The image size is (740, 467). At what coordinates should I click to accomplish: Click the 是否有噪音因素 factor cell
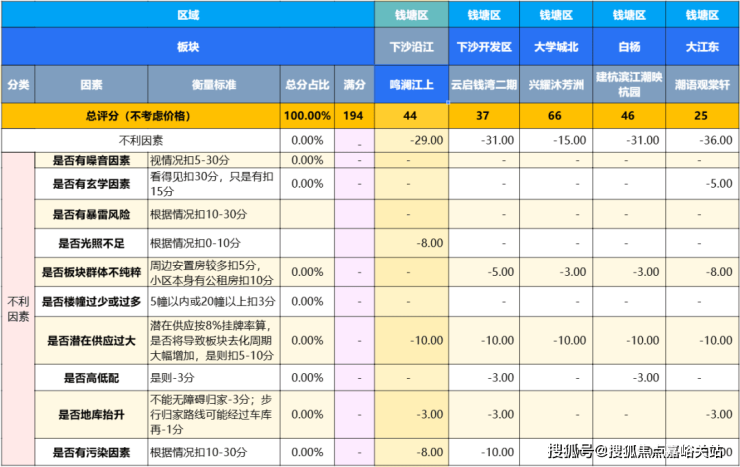[91, 160]
